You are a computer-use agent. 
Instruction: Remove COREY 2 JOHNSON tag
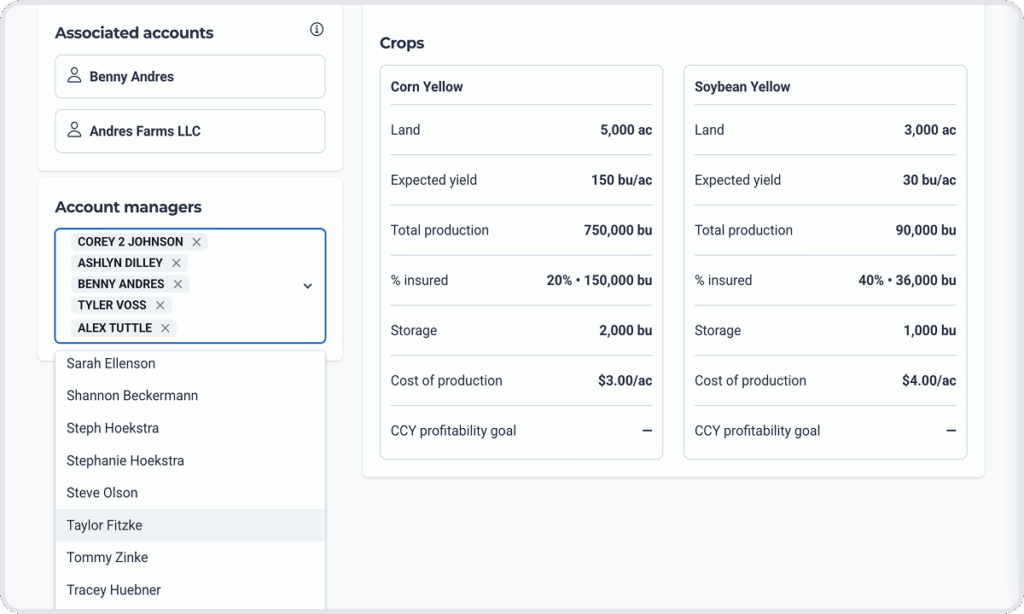click(197, 242)
